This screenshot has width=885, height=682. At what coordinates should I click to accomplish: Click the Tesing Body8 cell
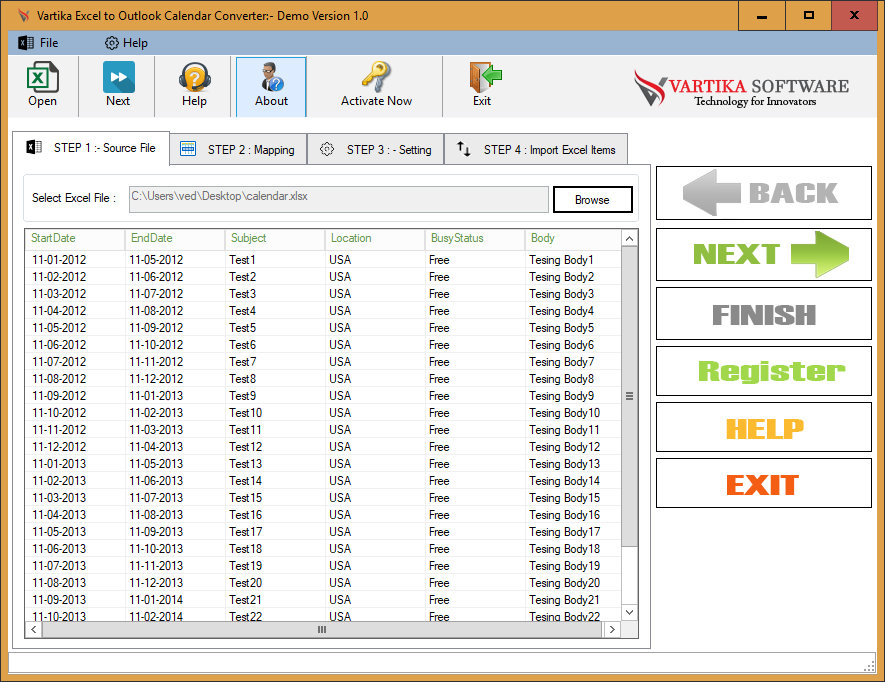(x=573, y=379)
